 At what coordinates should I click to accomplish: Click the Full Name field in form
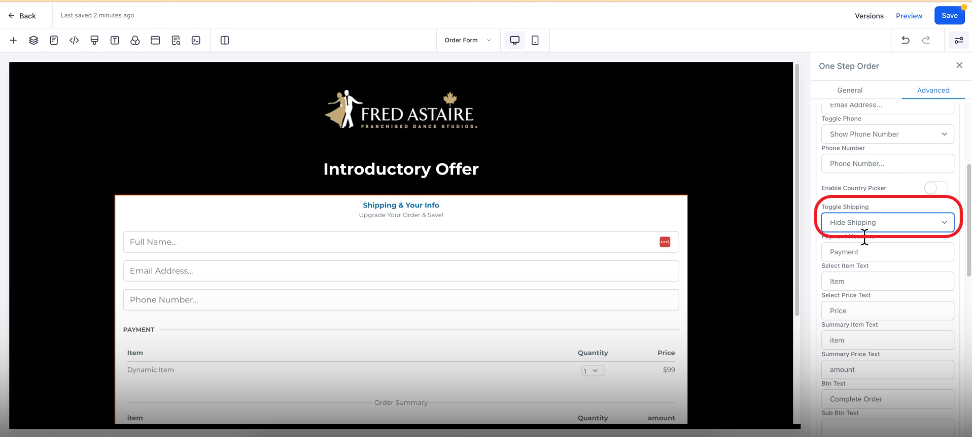[400, 242]
